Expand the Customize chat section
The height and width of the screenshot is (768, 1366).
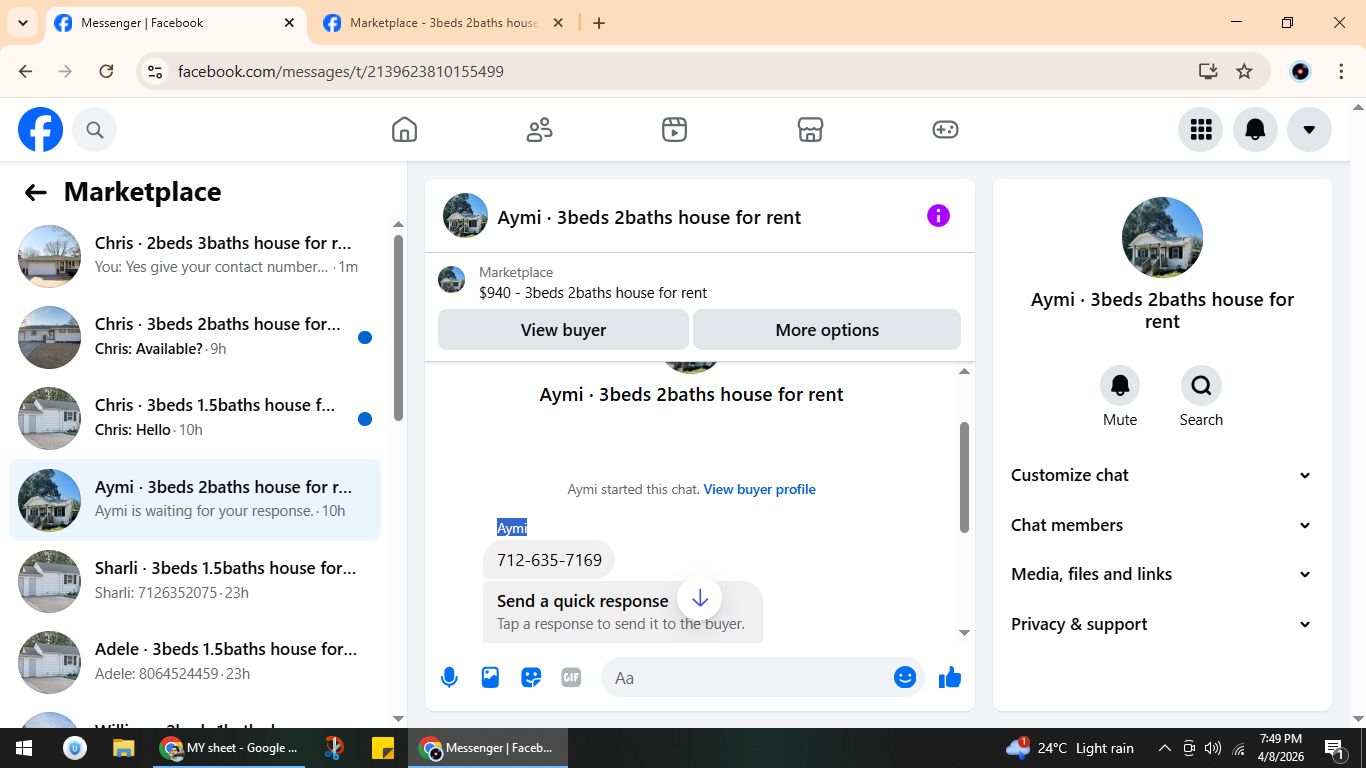(x=1161, y=475)
